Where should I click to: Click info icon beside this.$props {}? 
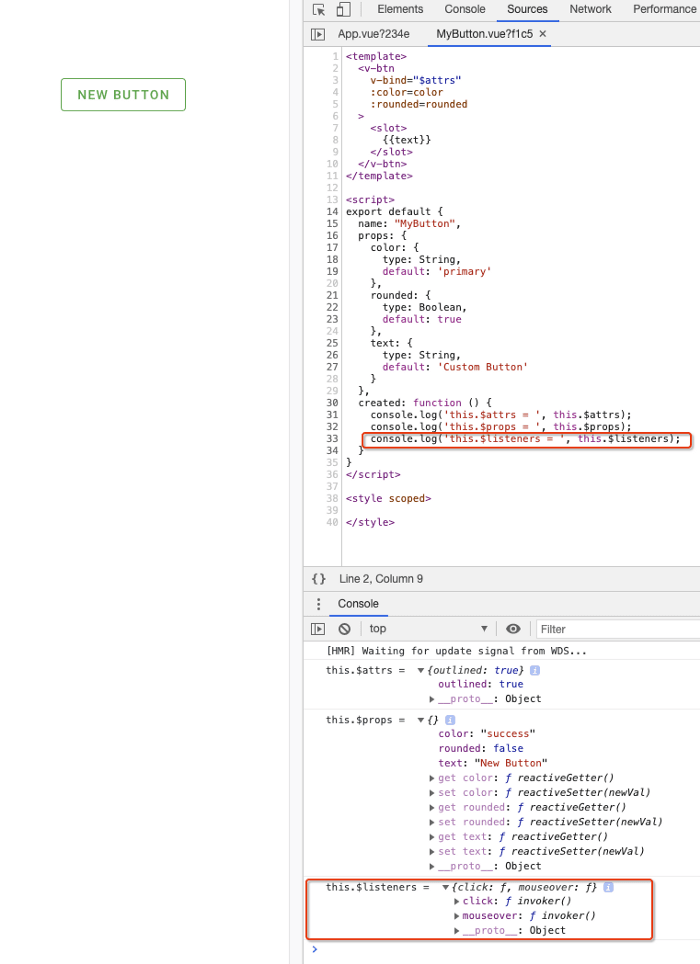pyautogui.click(x=450, y=720)
